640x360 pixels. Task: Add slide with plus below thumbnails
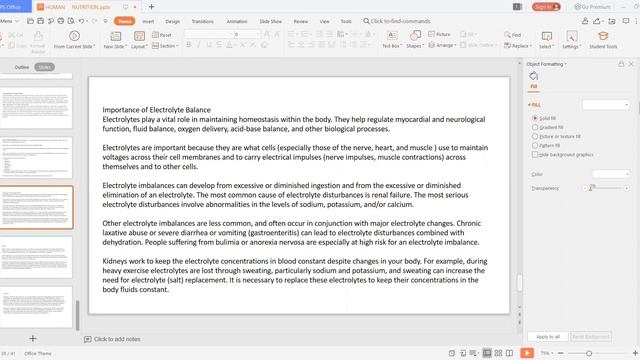click(x=33, y=338)
